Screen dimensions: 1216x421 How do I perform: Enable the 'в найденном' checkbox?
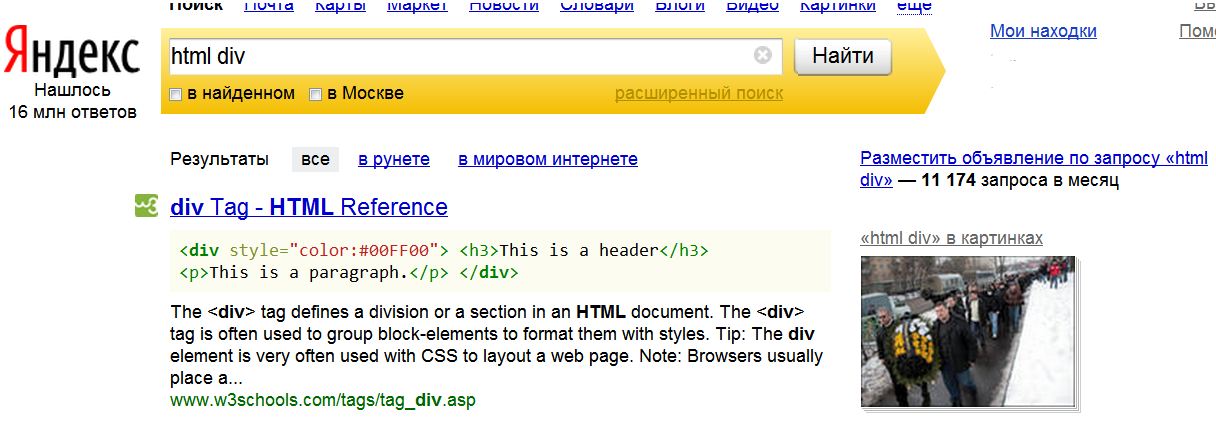(x=176, y=94)
